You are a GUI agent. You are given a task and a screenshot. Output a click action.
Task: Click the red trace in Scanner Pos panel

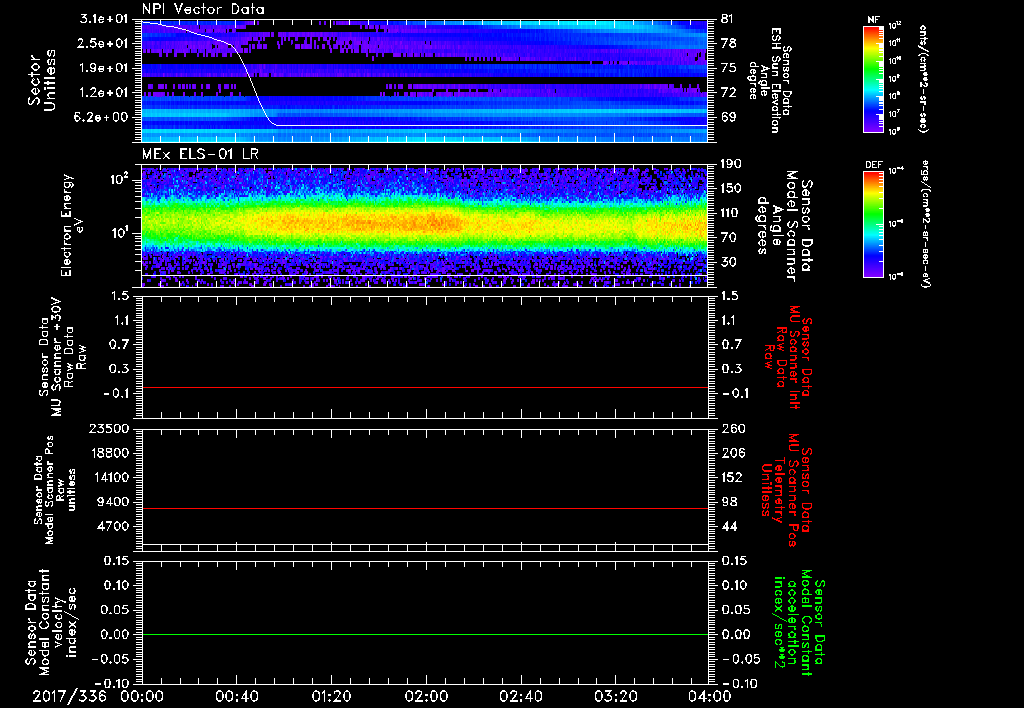pos(424,508)
